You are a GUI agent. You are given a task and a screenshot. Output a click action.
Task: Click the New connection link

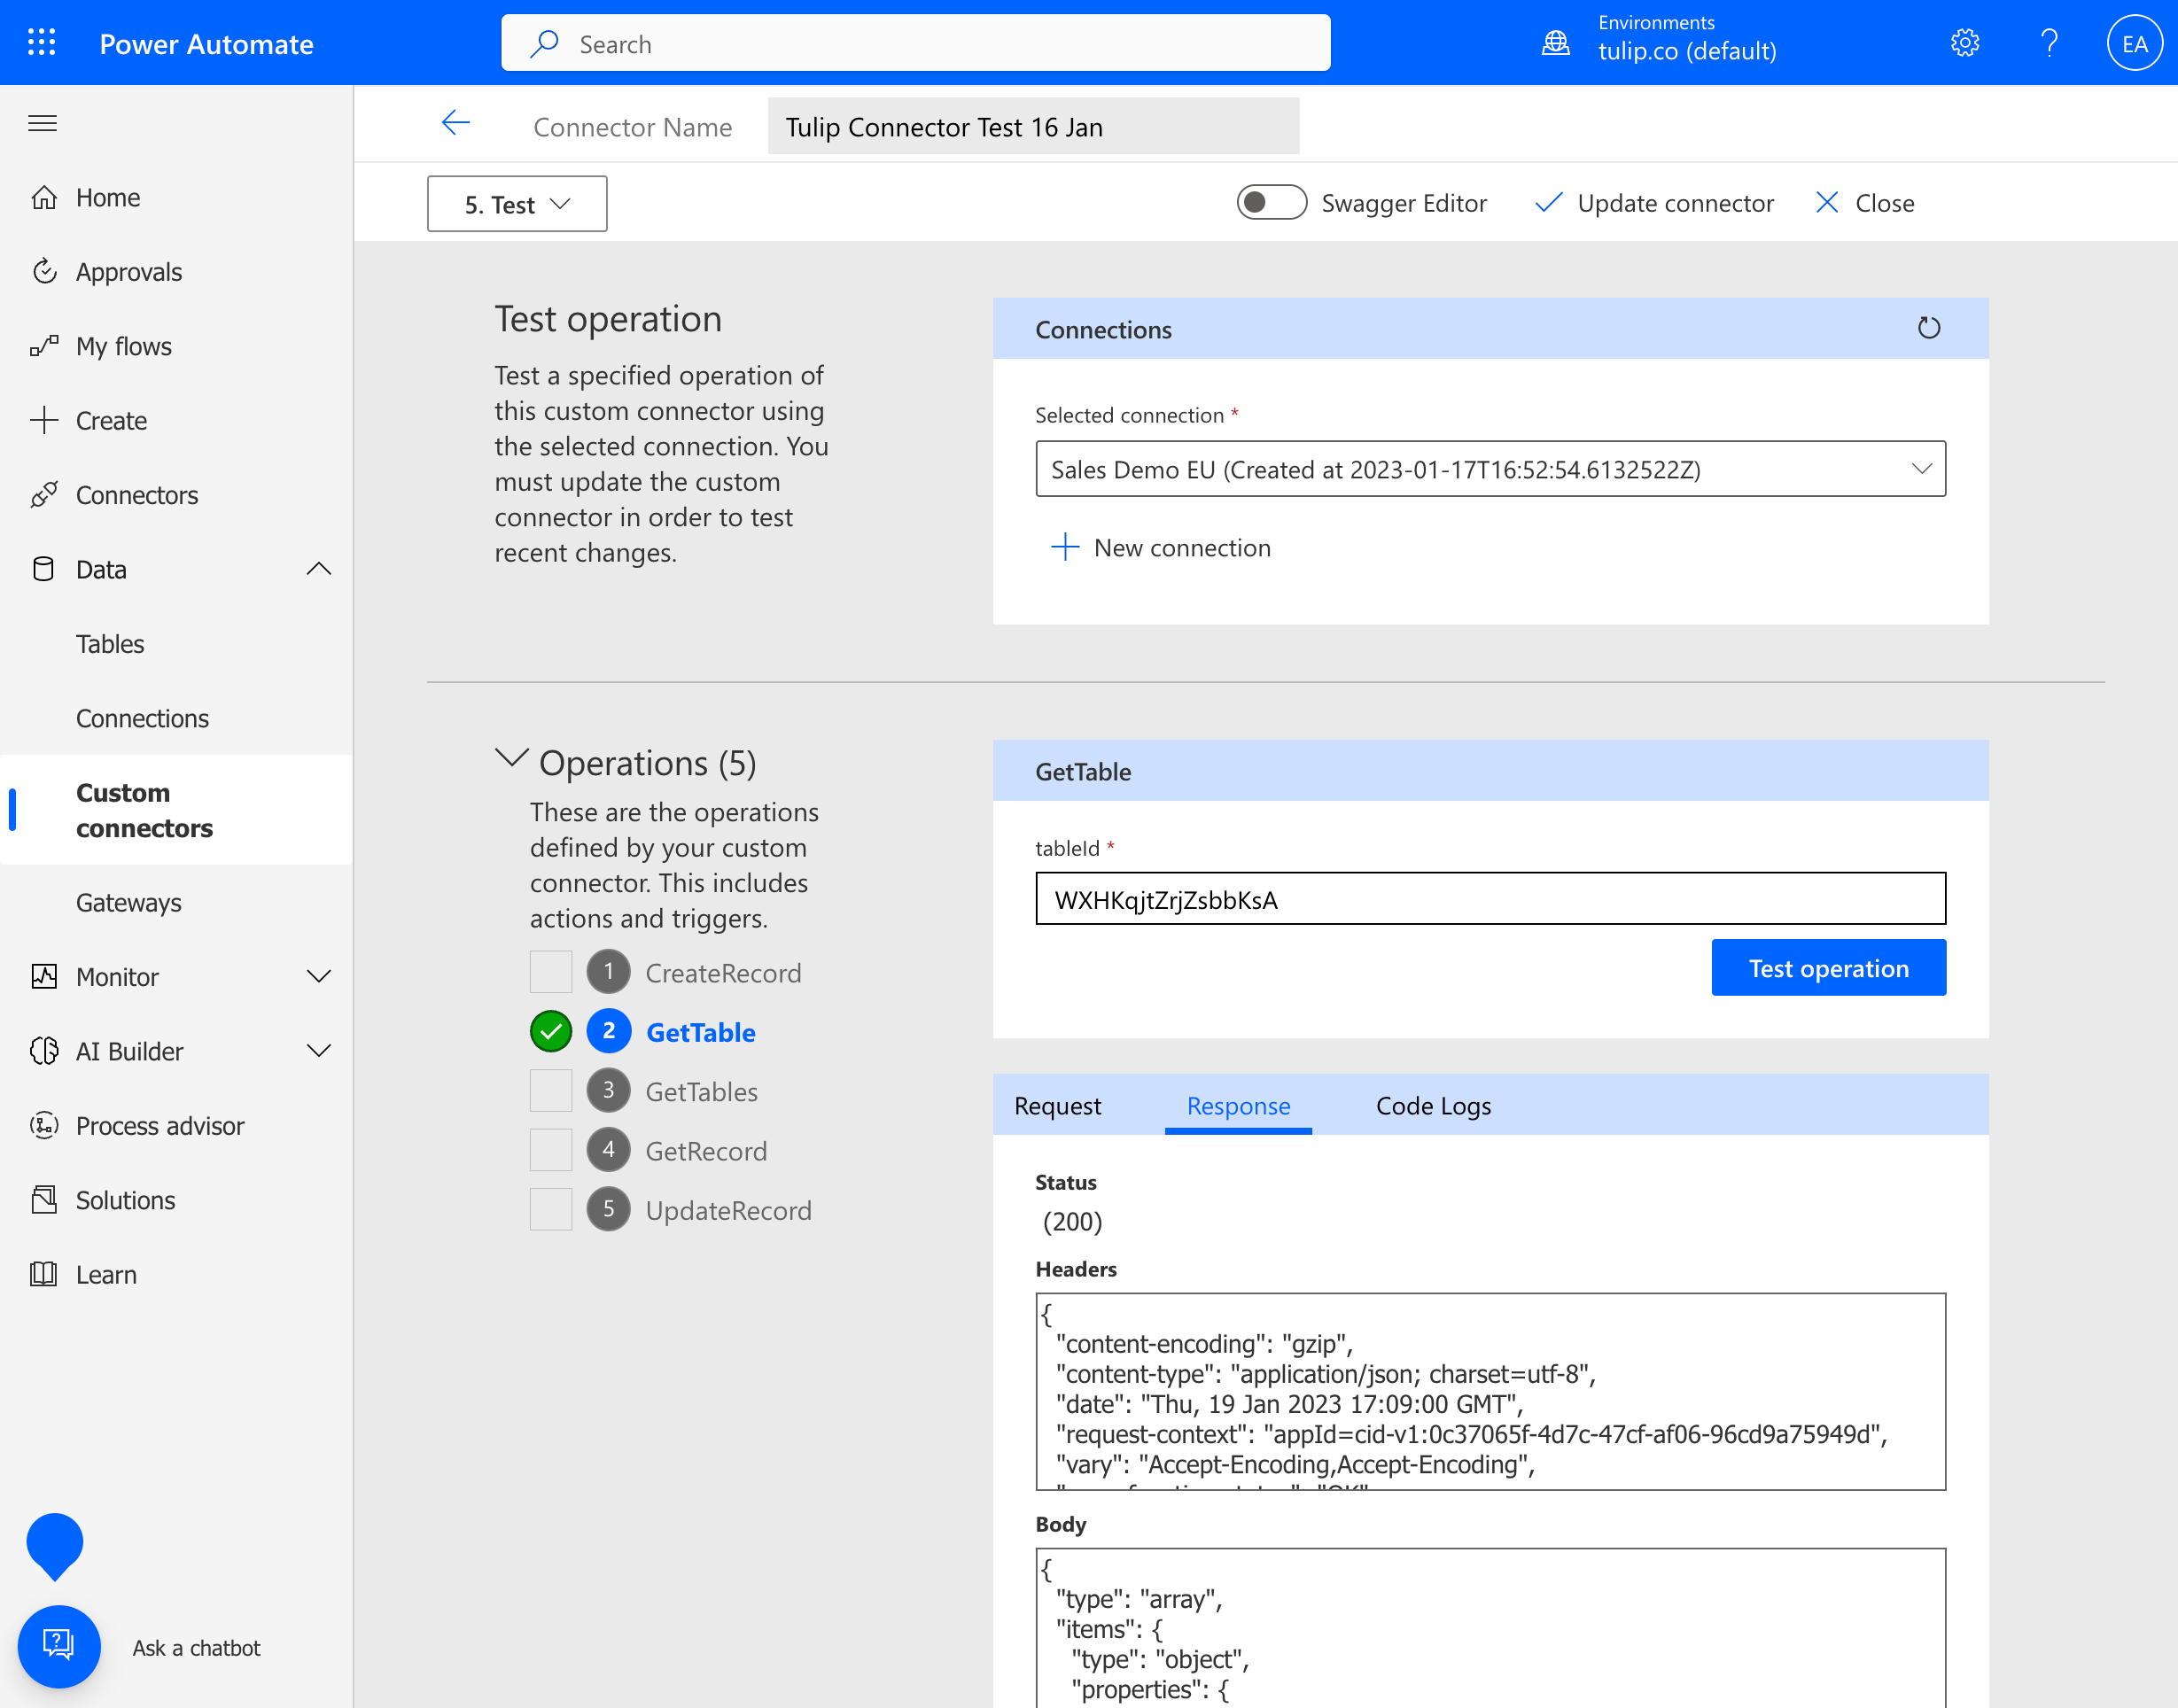click(1161, 547)
